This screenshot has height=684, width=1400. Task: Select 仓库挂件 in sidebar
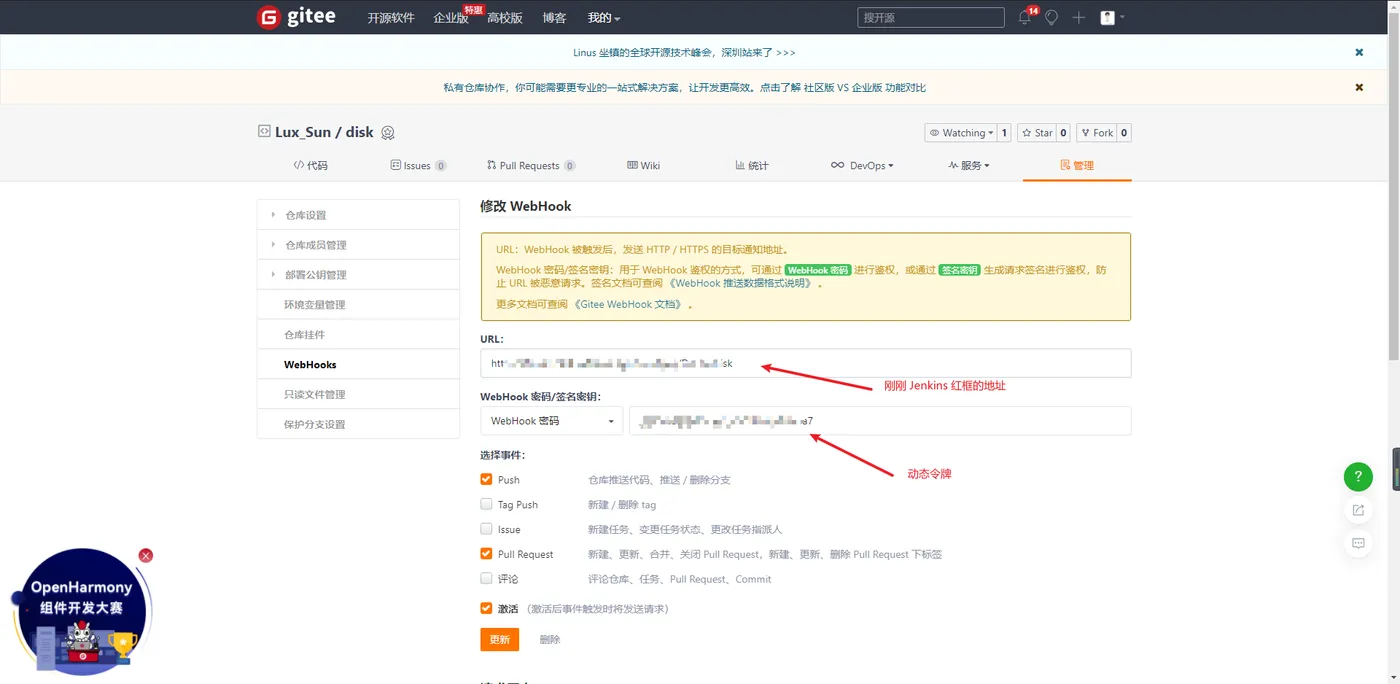point(358,335)
